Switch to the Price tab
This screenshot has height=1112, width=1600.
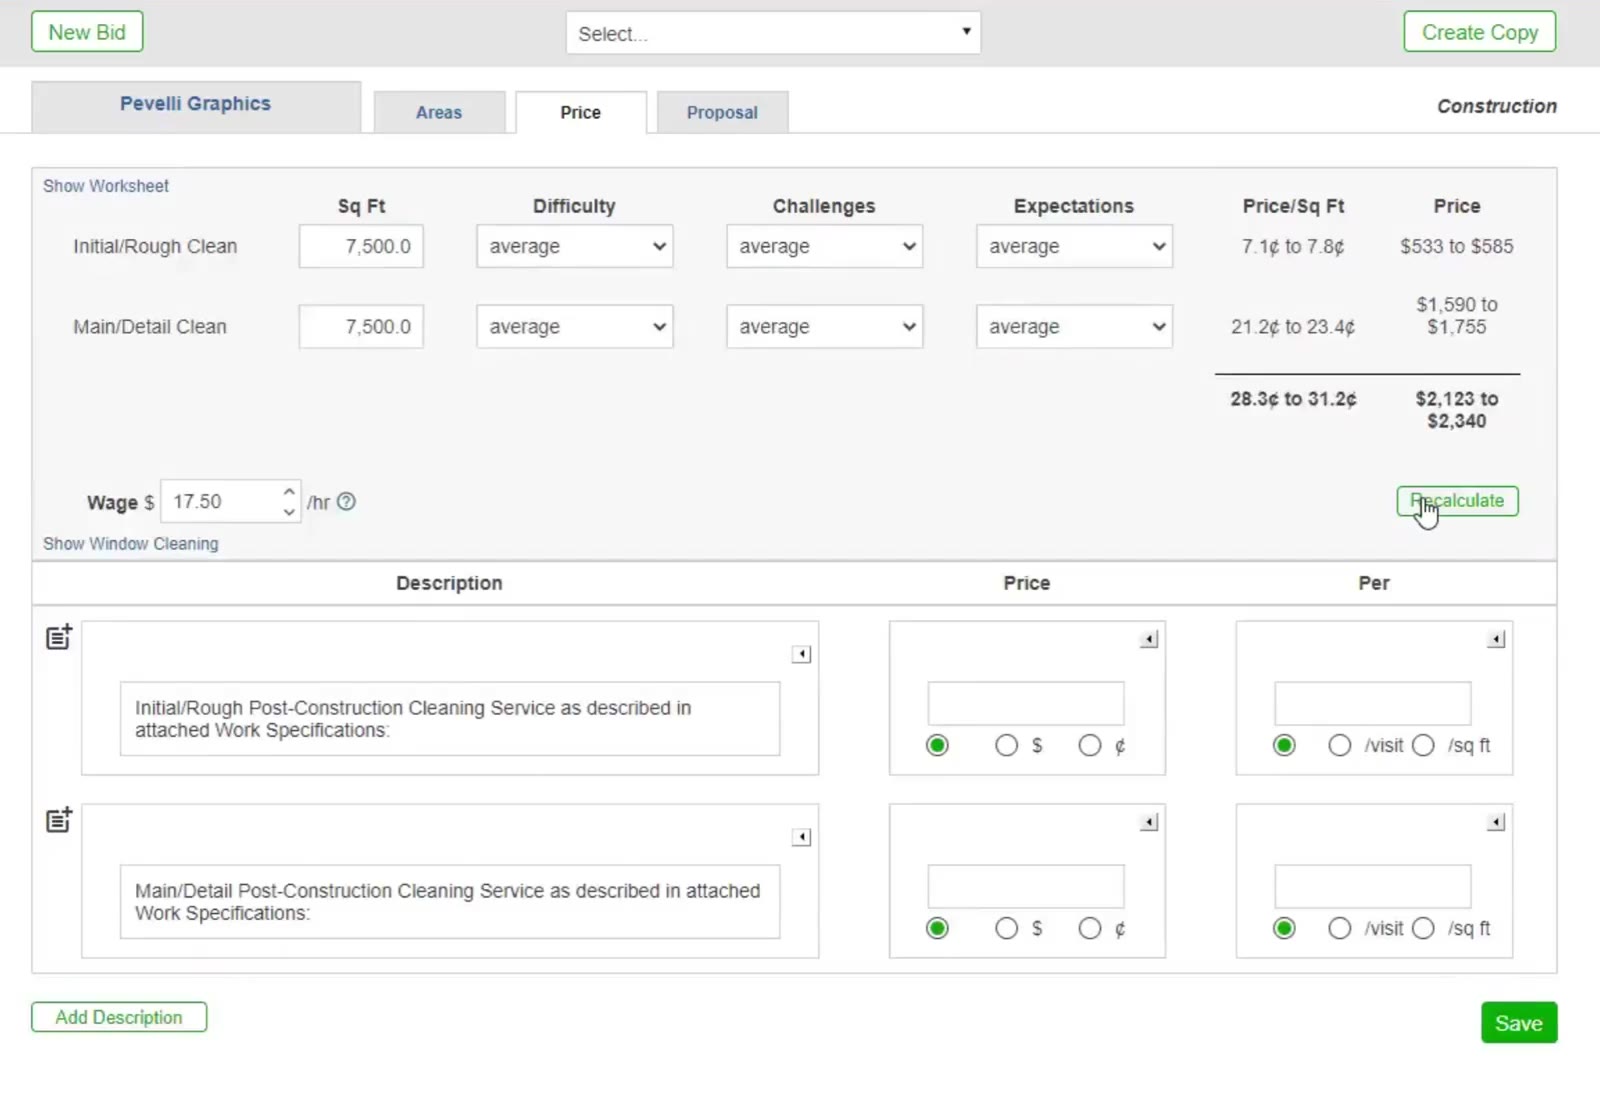point(581,112)
